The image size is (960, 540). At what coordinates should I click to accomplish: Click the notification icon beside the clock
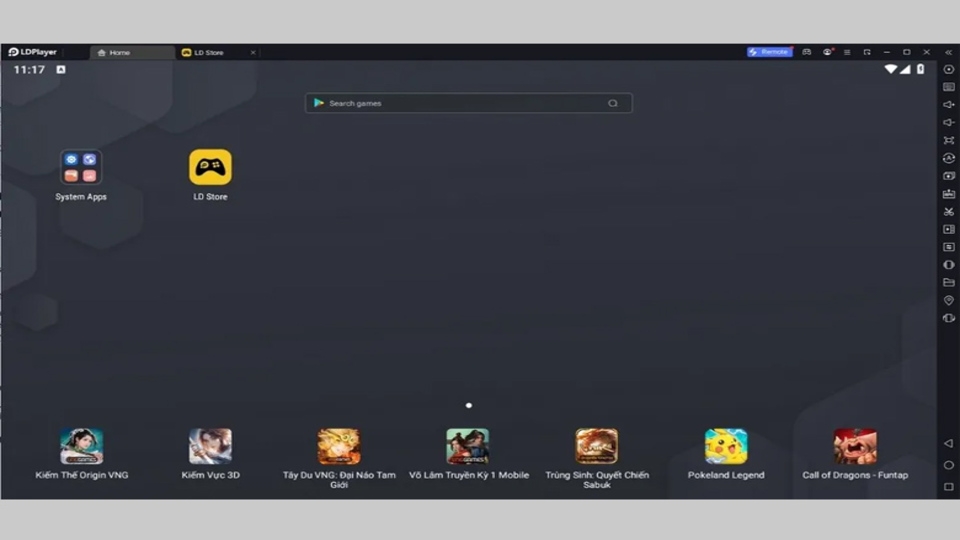[x=61, y=69]
